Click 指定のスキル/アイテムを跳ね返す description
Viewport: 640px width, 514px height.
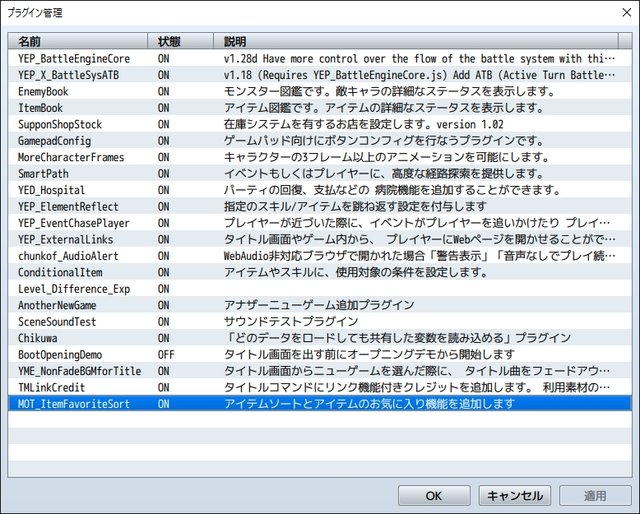355,207
